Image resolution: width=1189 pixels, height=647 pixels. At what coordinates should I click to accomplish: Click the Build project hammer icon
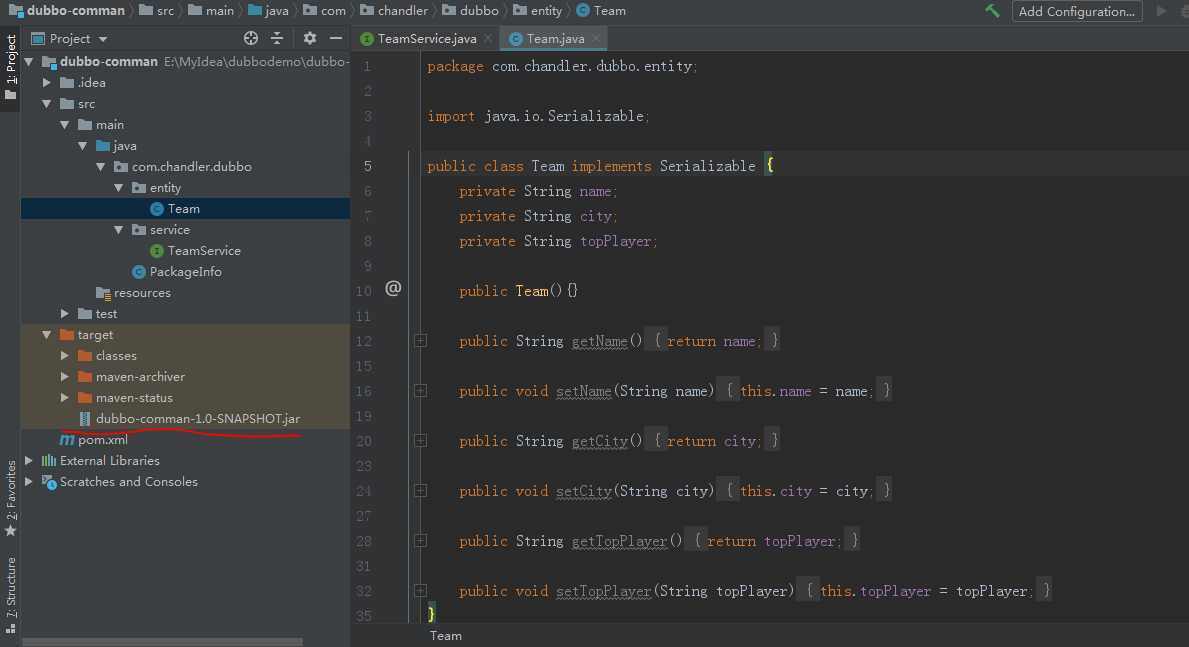coord(992,11)
